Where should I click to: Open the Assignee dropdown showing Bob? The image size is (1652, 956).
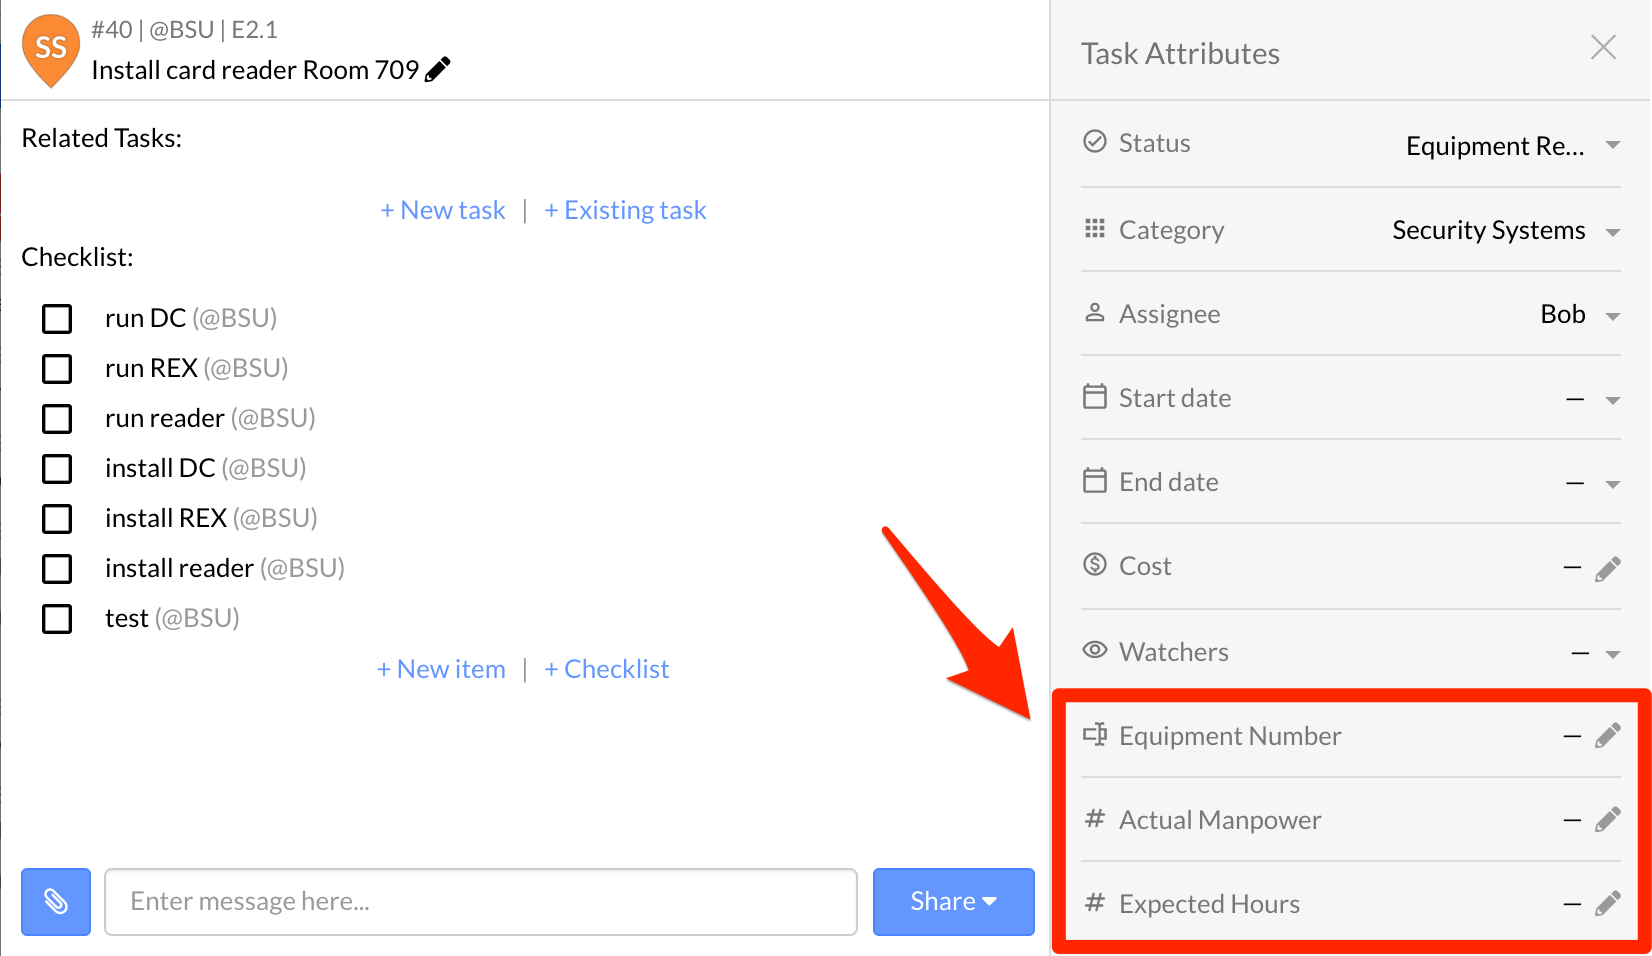click(x=1612, y=316)
